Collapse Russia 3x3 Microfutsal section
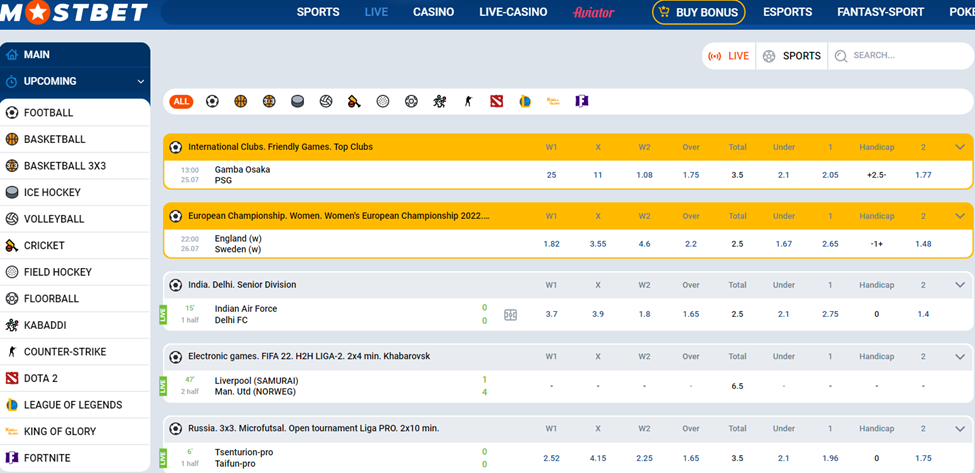Screen dimensions: 975x473 click(x=958, y=428)
